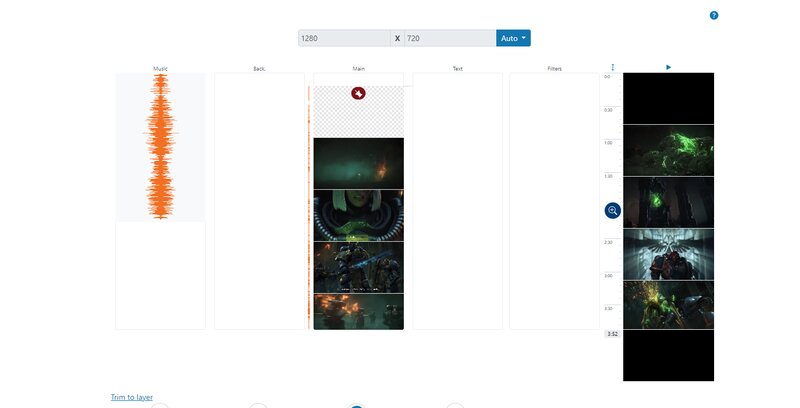This screenshot has height=408, width=800.
Task: Click the 3:52 end time marker
Action: tap(612, 334)
